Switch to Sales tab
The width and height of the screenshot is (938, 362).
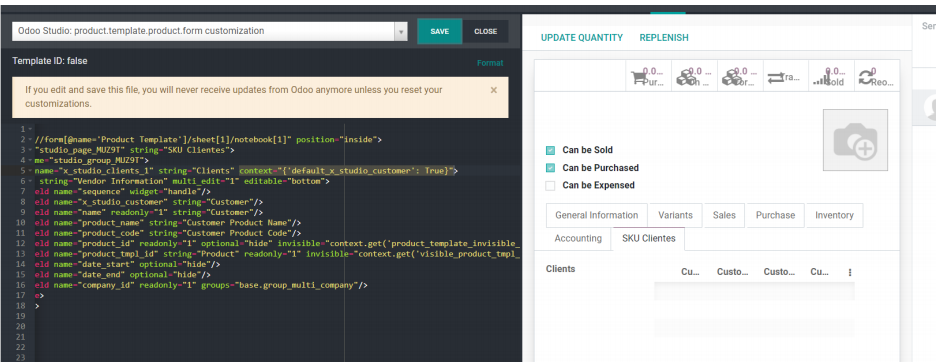(x=724, y=215)
